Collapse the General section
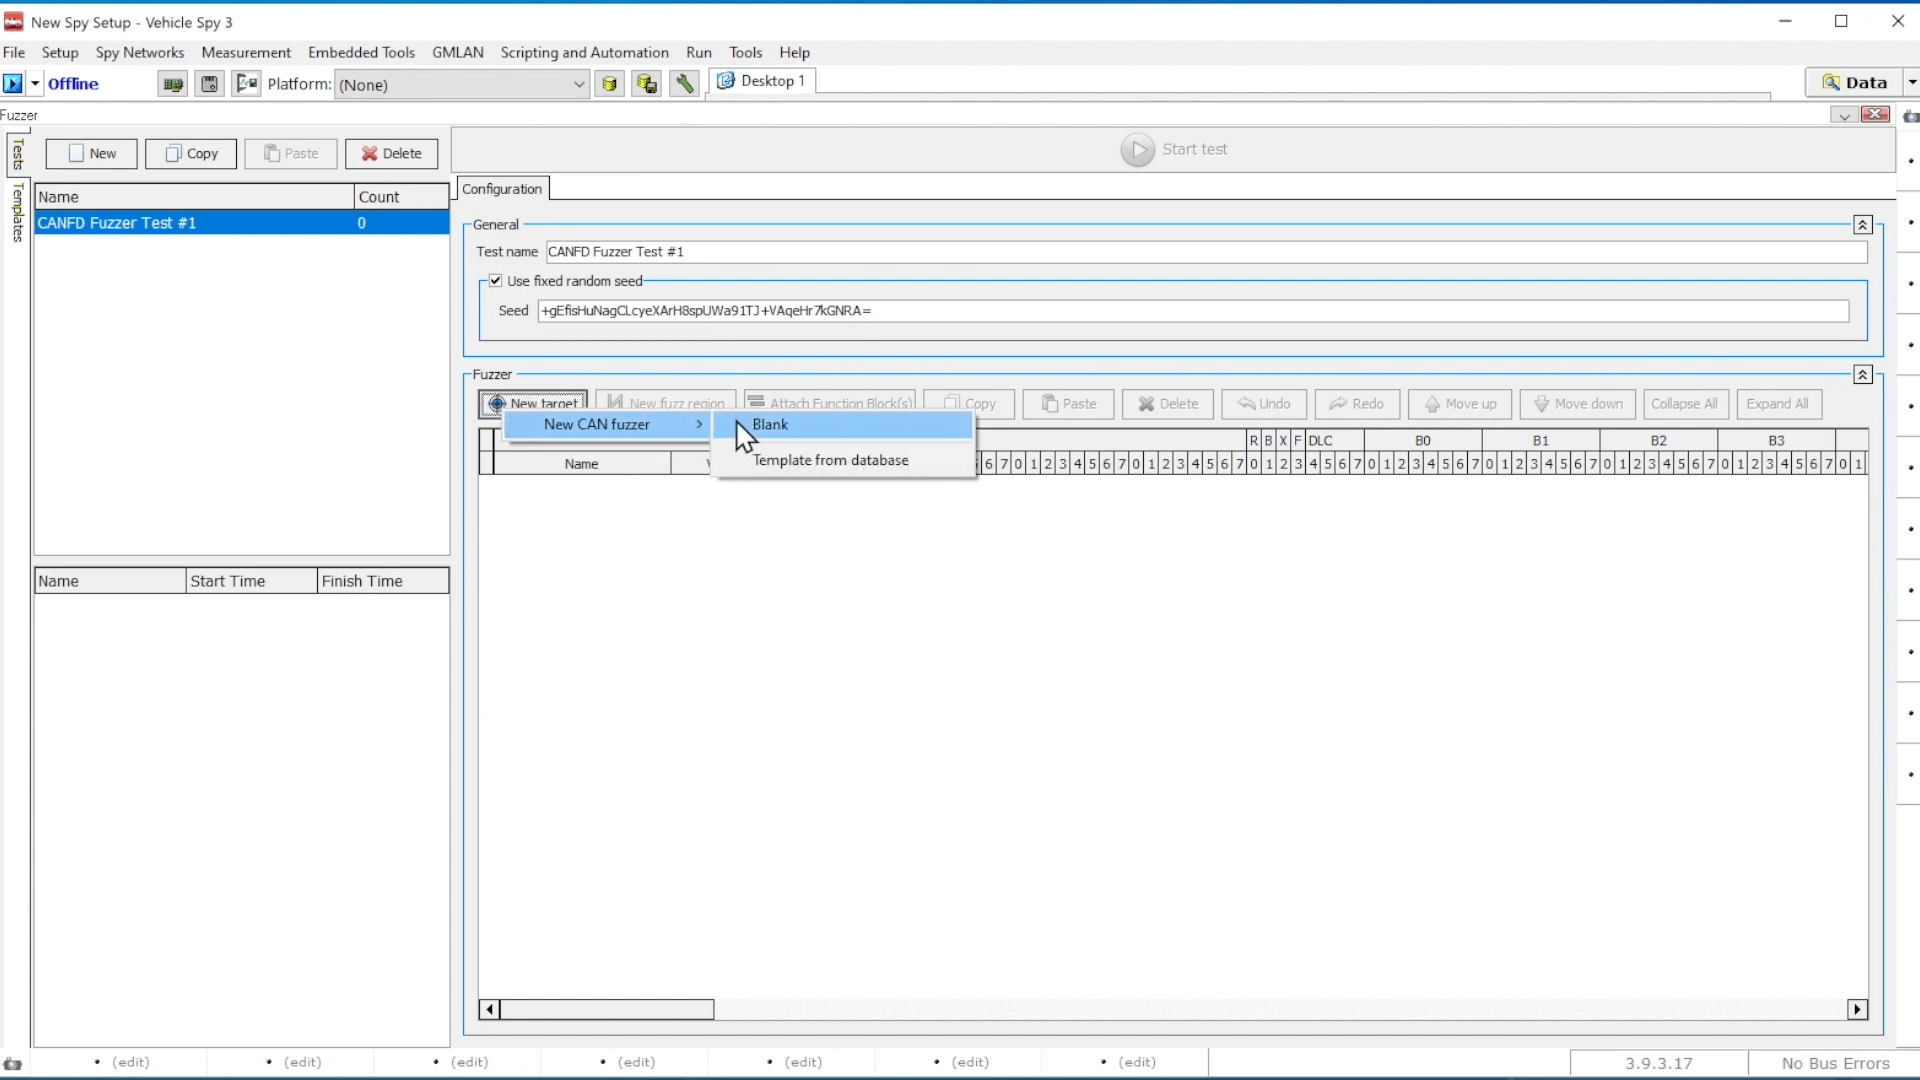 [x=1862, y=225]
